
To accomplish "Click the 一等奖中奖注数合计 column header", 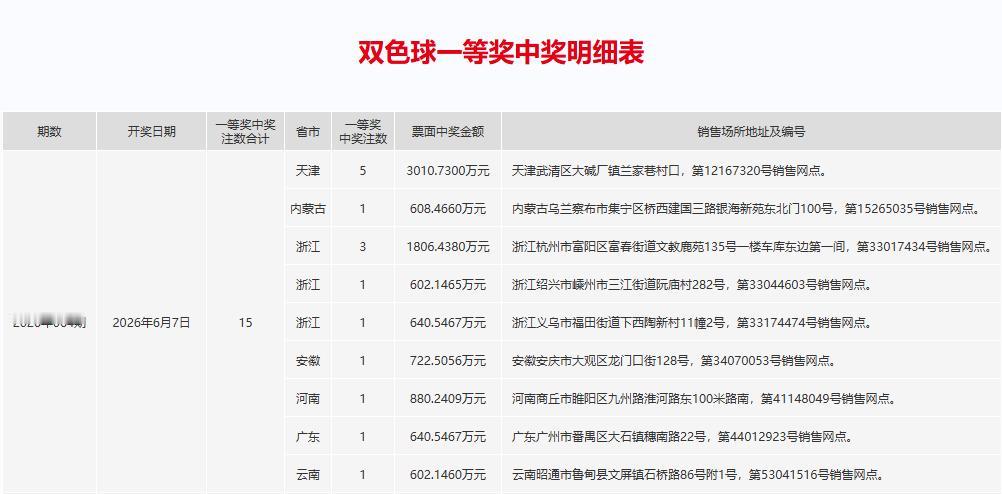I will (x=245, y=132).
